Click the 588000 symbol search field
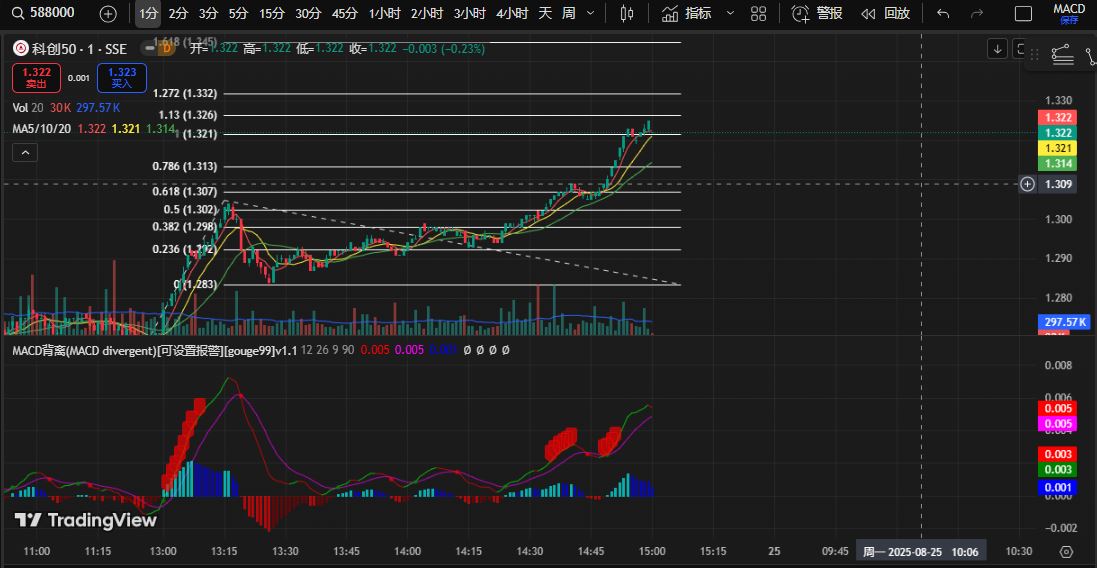The width and height of the screenshot is (1097, 568). click(50, 13)
